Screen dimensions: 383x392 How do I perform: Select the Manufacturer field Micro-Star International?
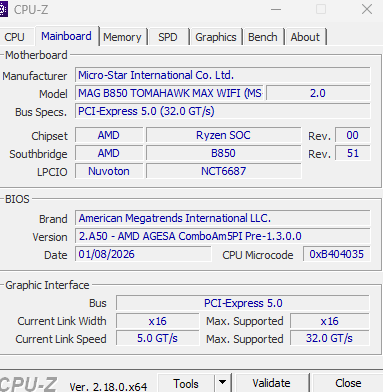[x=223, y=75]
